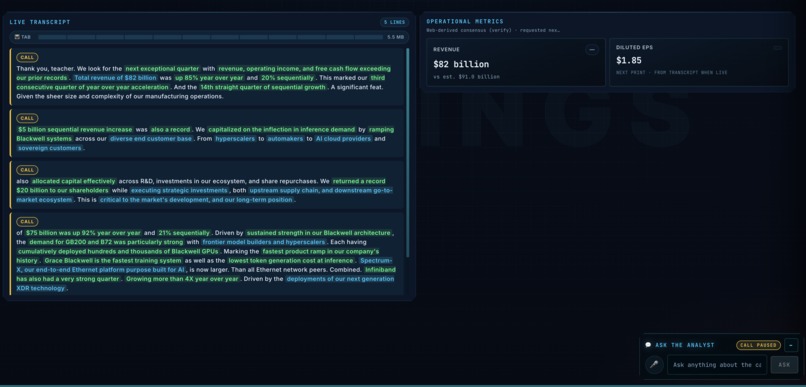Click highlighted phrase 'next exceptional quarter'
Viewport: 806px width, 387px height.
click(x=162, y=68)
